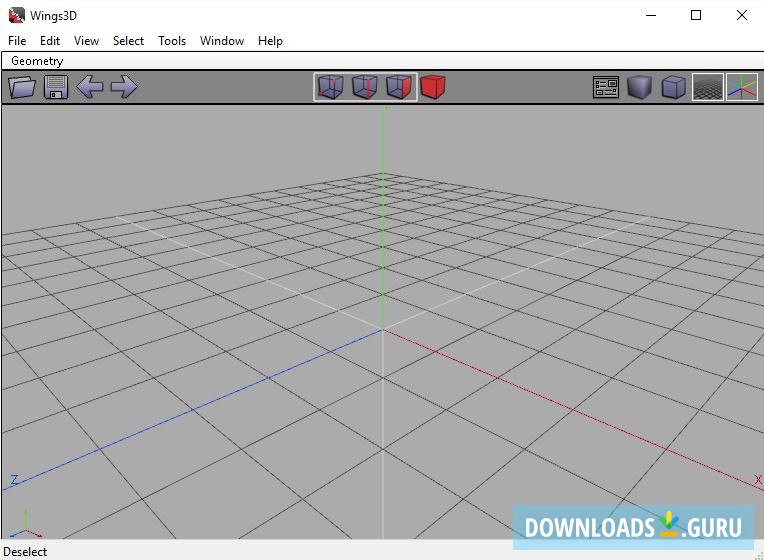Minimize the Wings3D window
Viewport: 764px width, 560px height.
[651, 15]
